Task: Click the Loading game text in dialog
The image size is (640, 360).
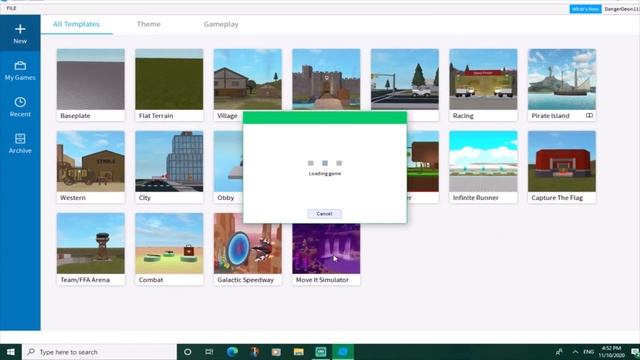Action: coord(325,173)
